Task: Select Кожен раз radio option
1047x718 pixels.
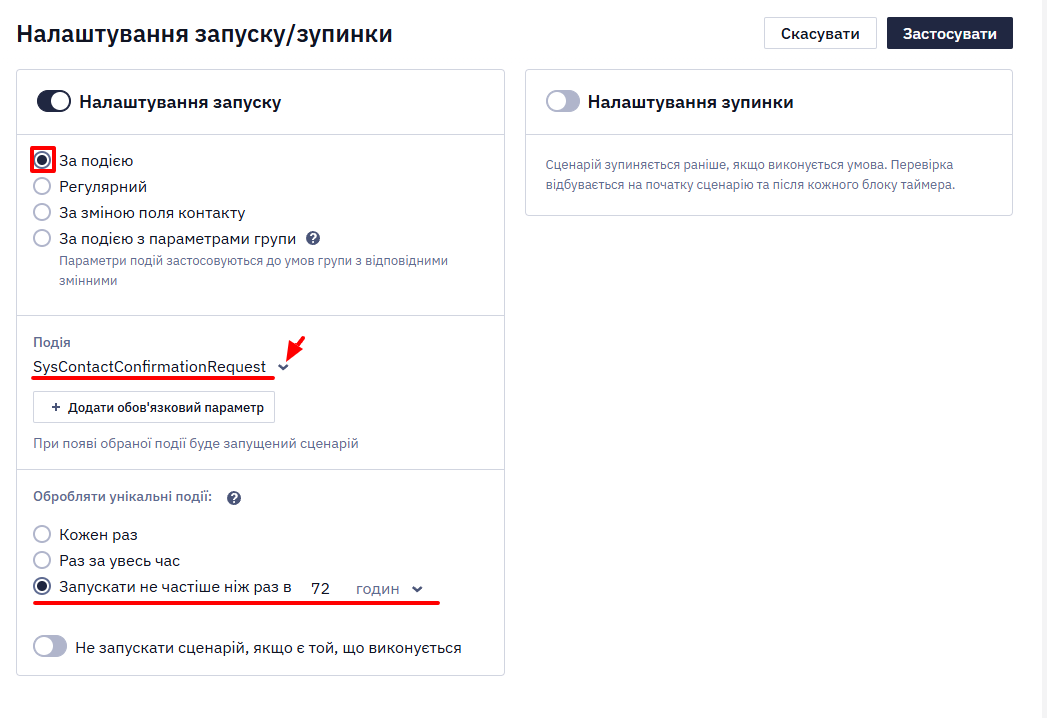Action: point(42,534)
